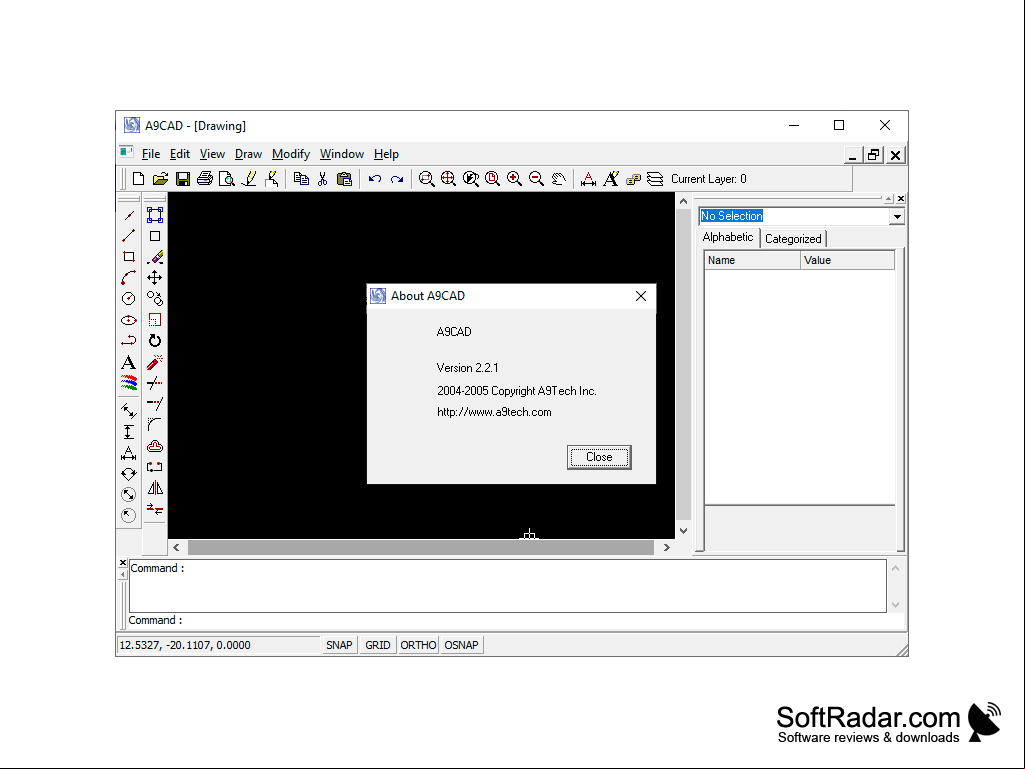The width and height of the screenshot is (1025, 769).
Task: Undo the last action
Action: point(375,179)
